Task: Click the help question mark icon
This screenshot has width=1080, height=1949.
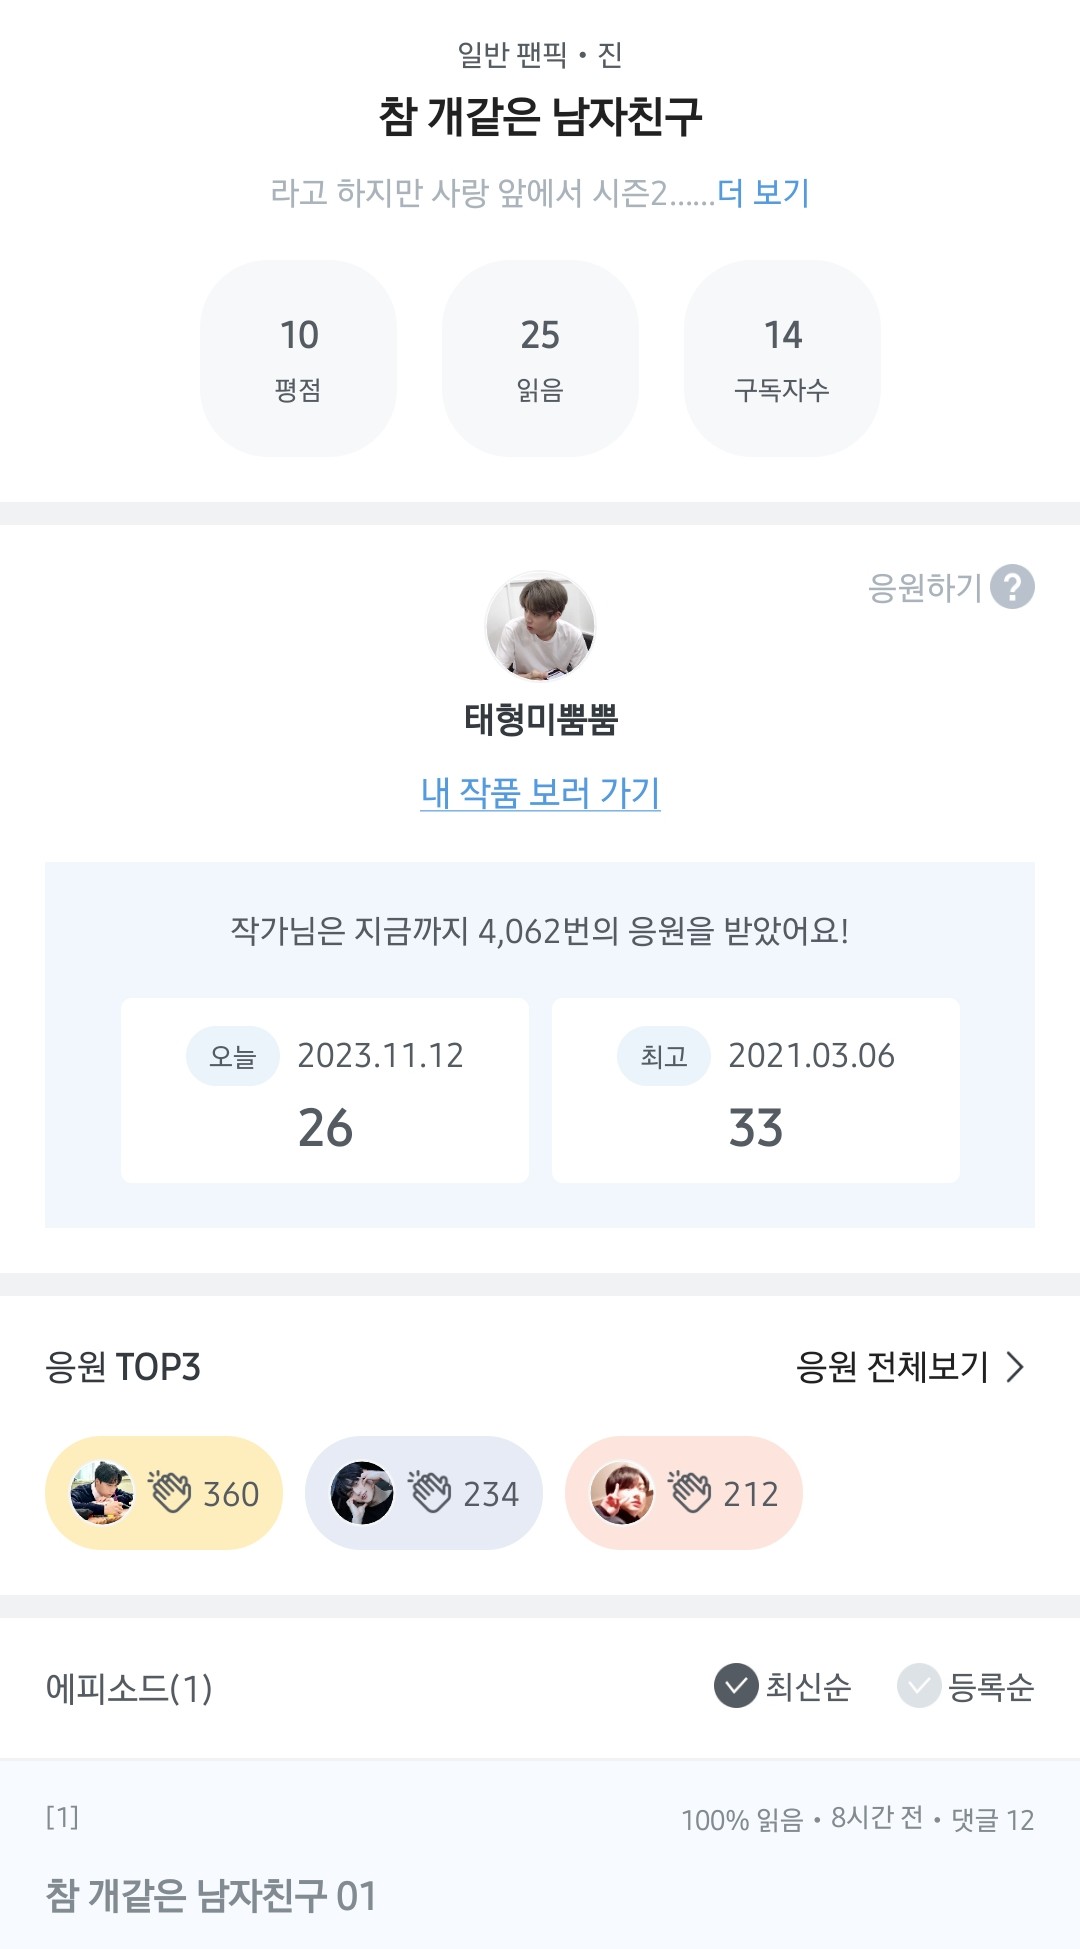Action: coord(1012,587)
